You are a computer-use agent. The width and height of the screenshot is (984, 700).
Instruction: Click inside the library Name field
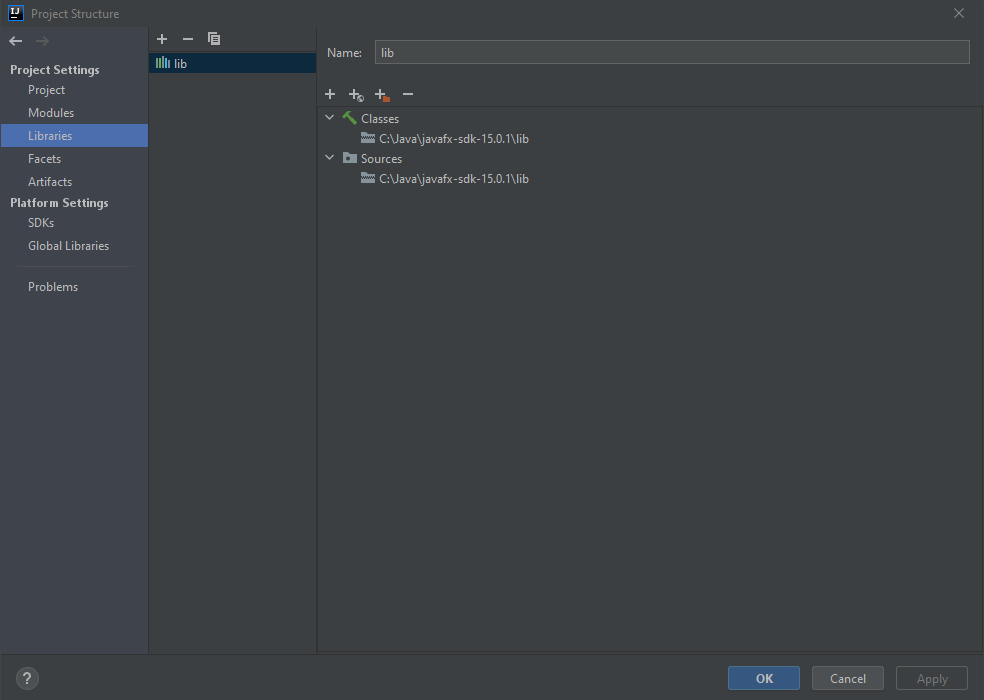click(x=672, y=52)
